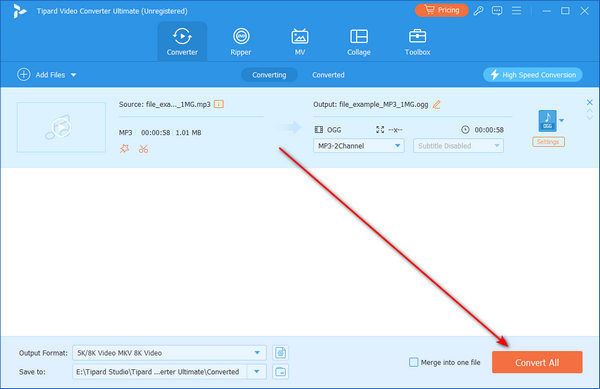Image resolution: width=600 pixels, height=389 pixels.
Task: Click the 1.01 MB file size text
Action: [188, 133]
